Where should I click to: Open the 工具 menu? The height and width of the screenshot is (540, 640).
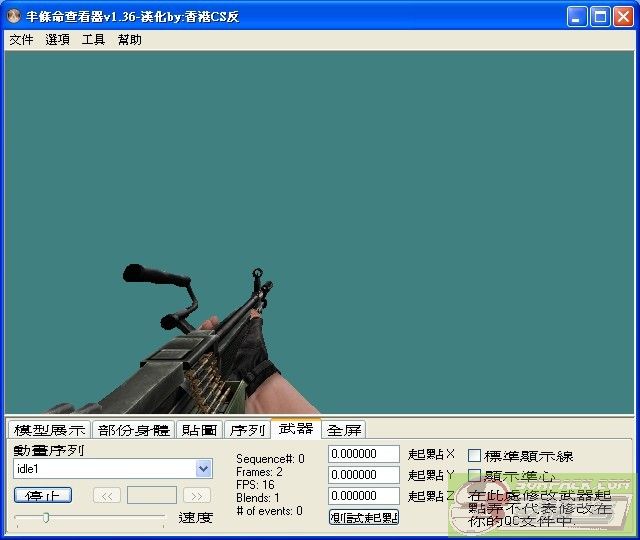(x=93, y=40)
